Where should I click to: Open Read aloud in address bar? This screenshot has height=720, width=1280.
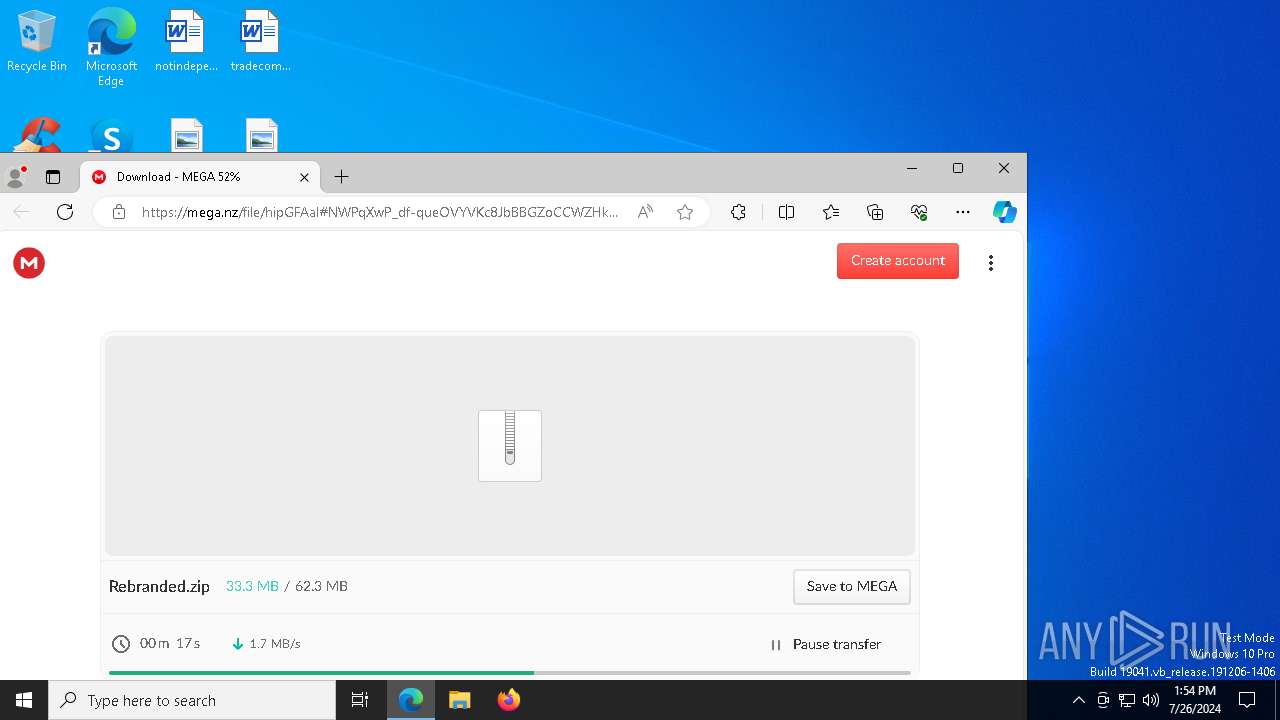646,212
